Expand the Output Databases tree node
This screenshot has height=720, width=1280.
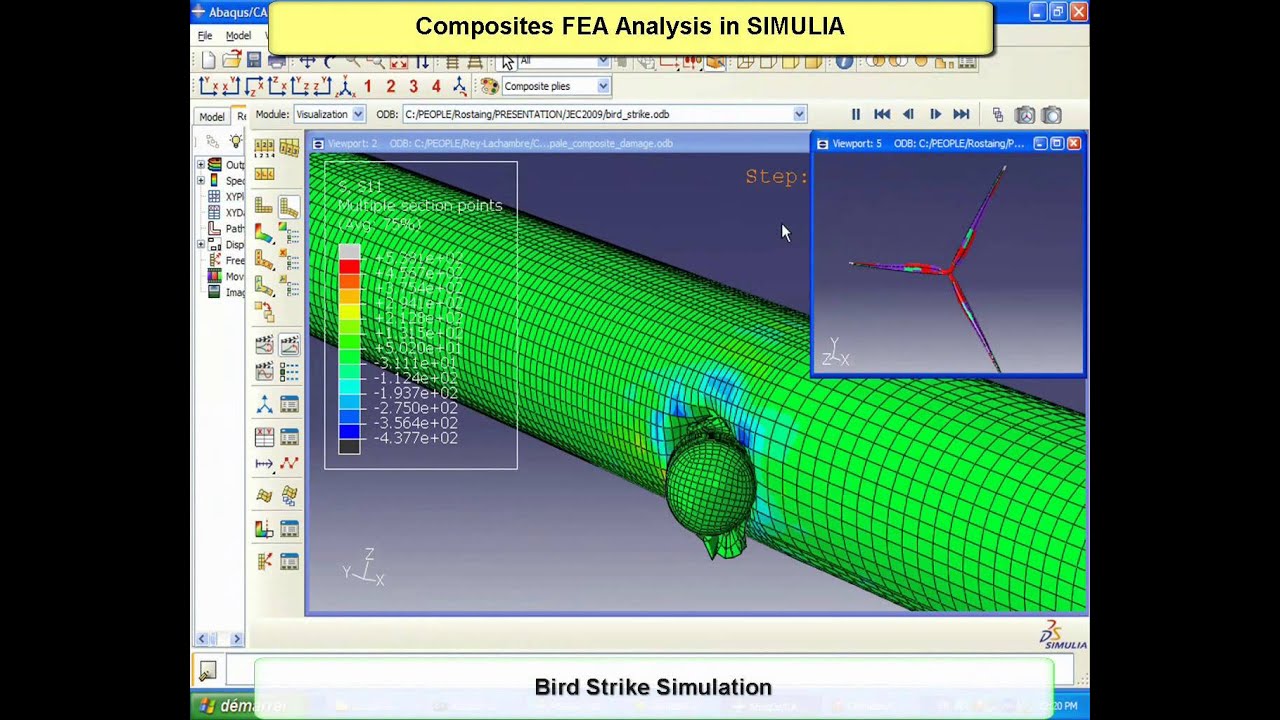200,165
